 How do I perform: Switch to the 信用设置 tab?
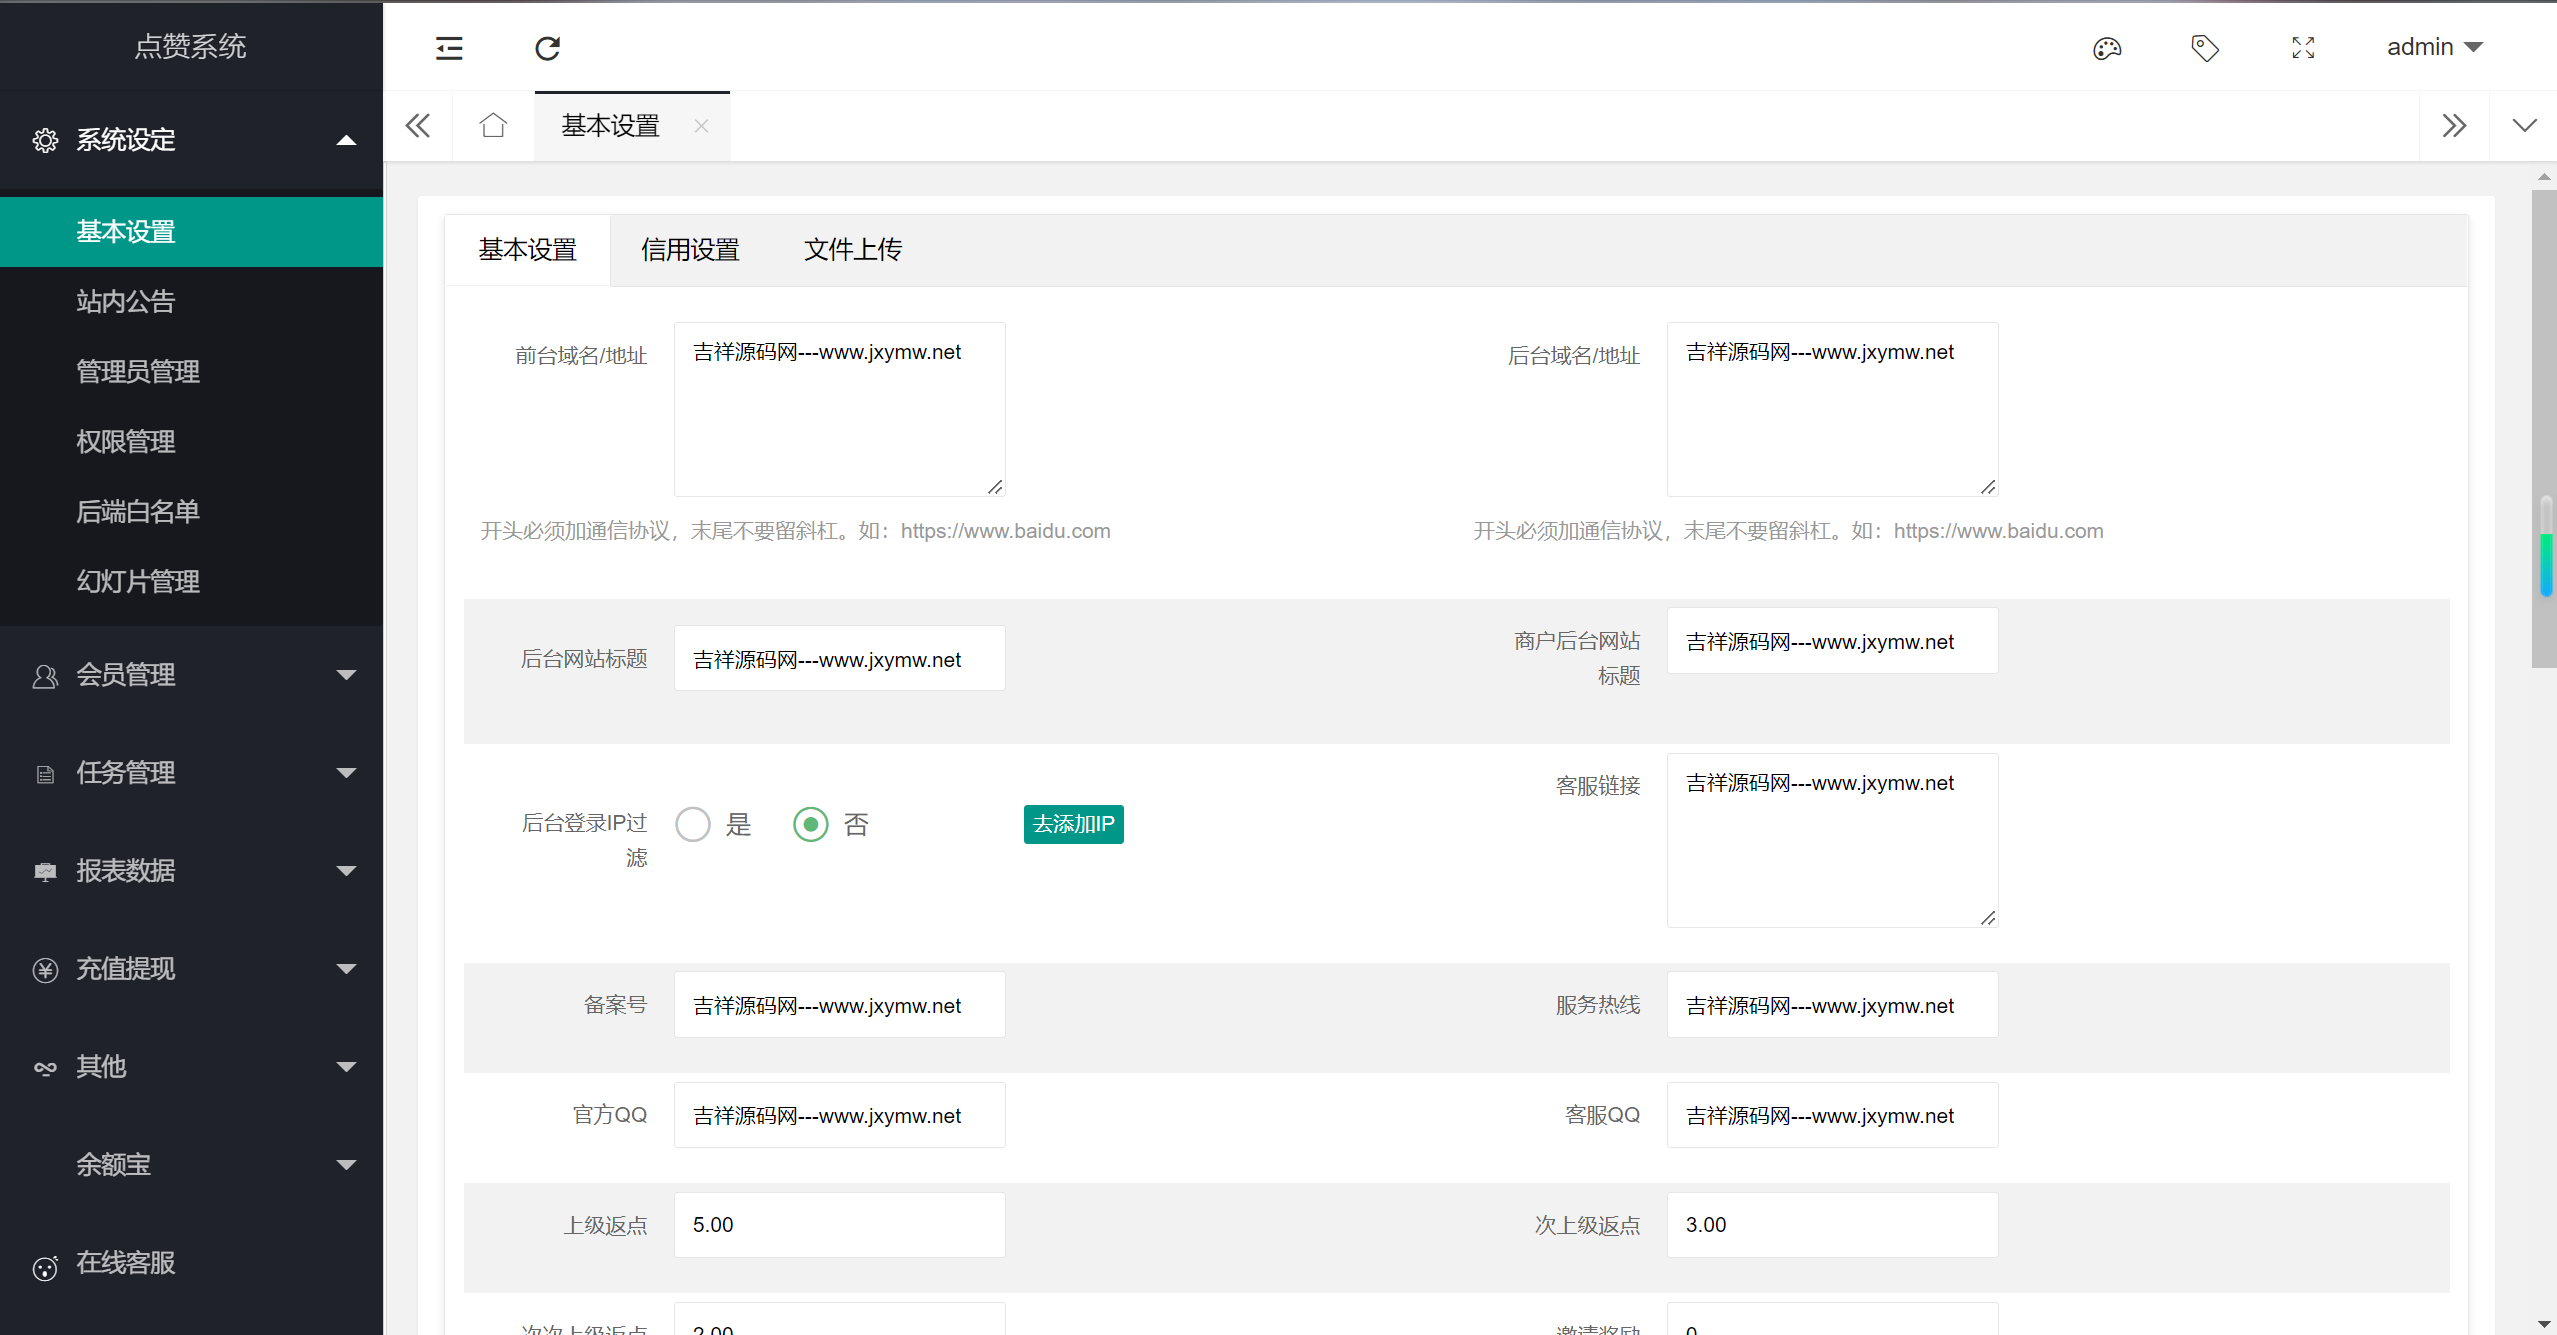[690, 250]
